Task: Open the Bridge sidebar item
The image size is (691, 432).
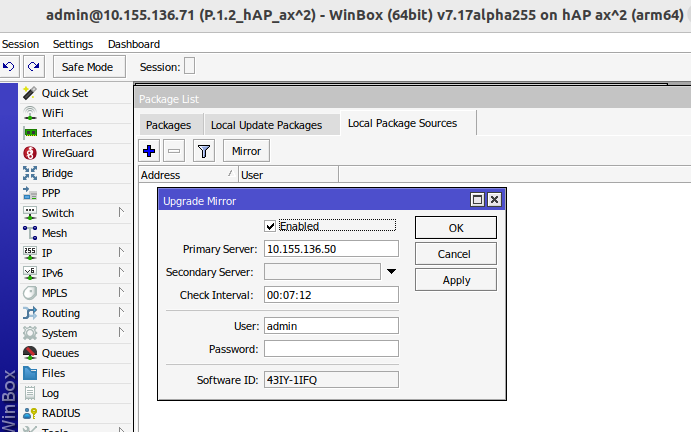Action: pyautogui.click(x=57, y=173)
